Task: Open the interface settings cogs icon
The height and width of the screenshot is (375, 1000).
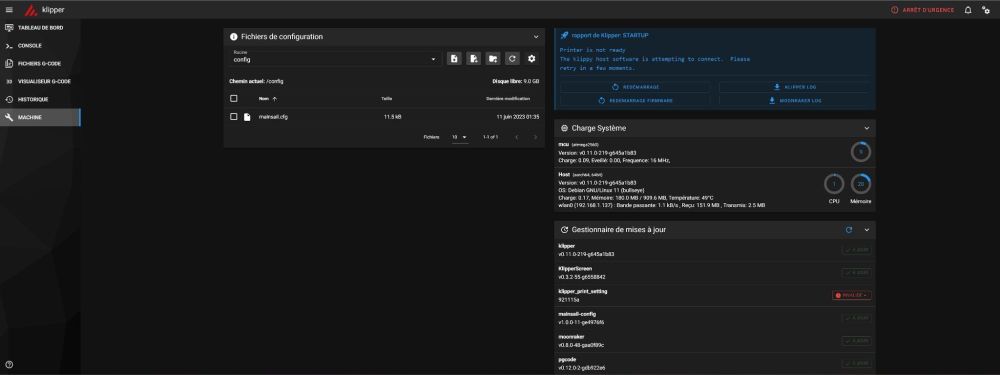Action: (x=986, y=10)
